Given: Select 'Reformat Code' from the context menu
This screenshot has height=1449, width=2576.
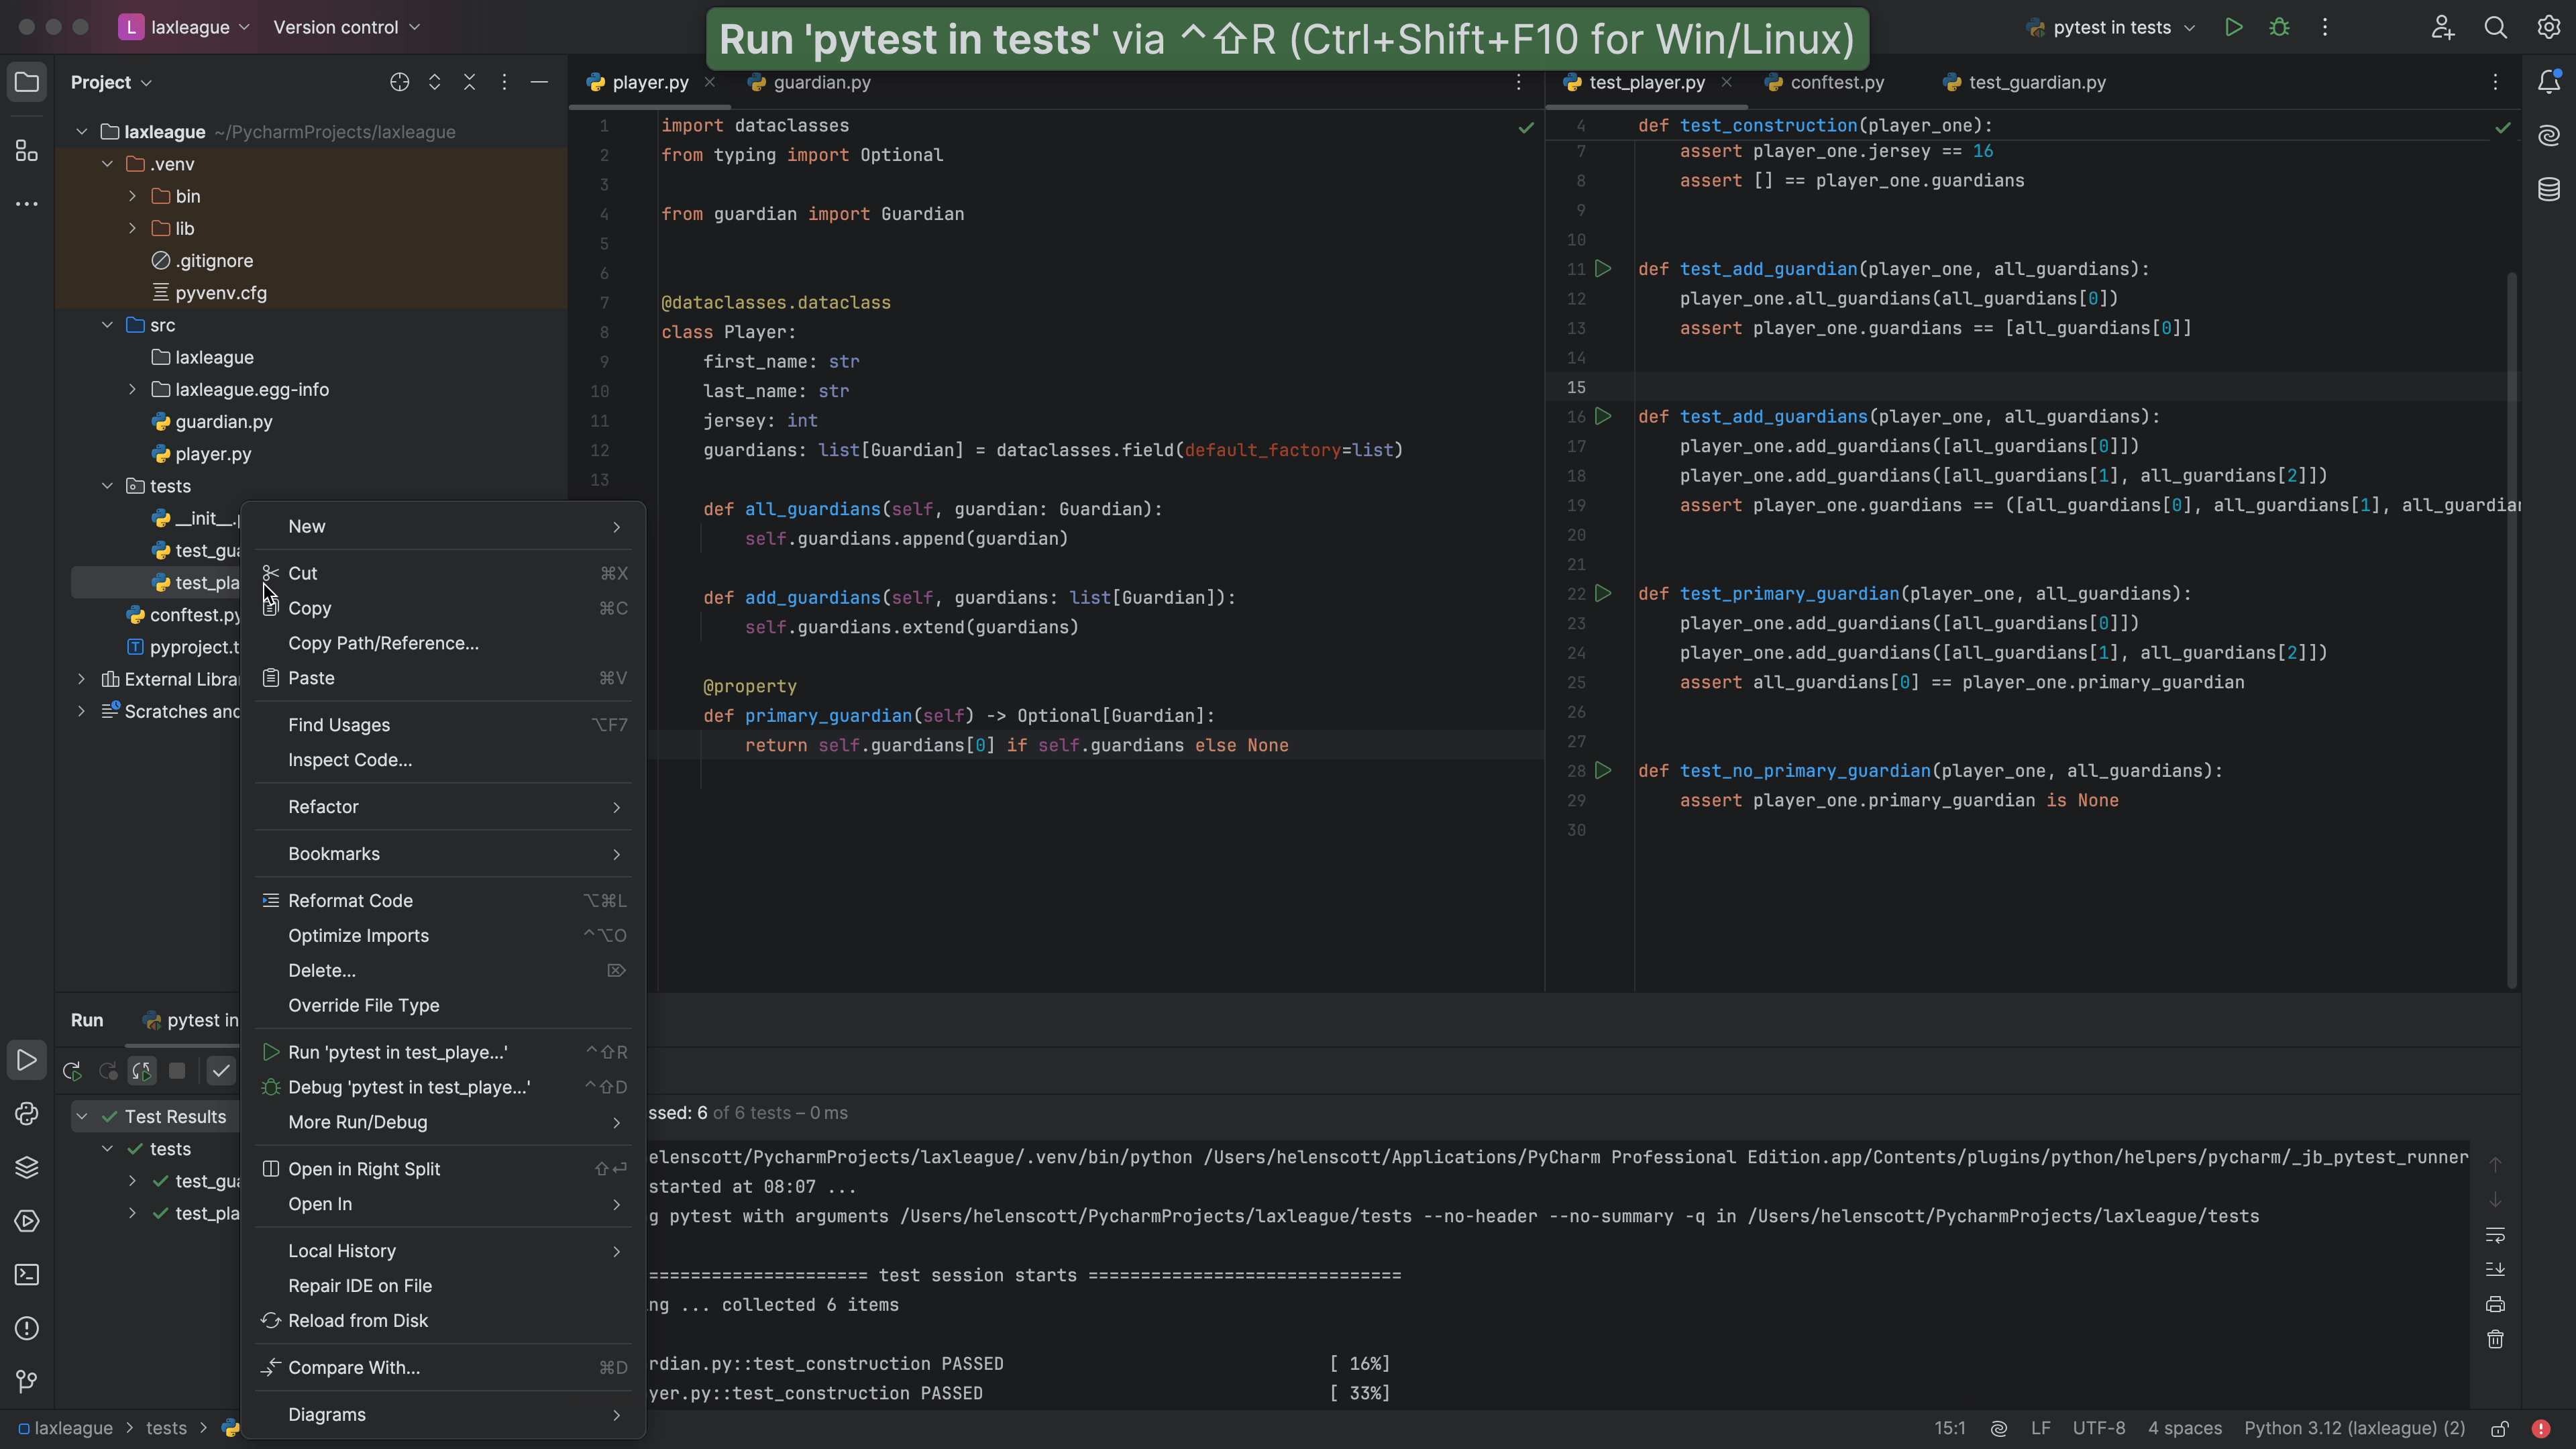Looking at the screenshot, I should click(348, 900).
